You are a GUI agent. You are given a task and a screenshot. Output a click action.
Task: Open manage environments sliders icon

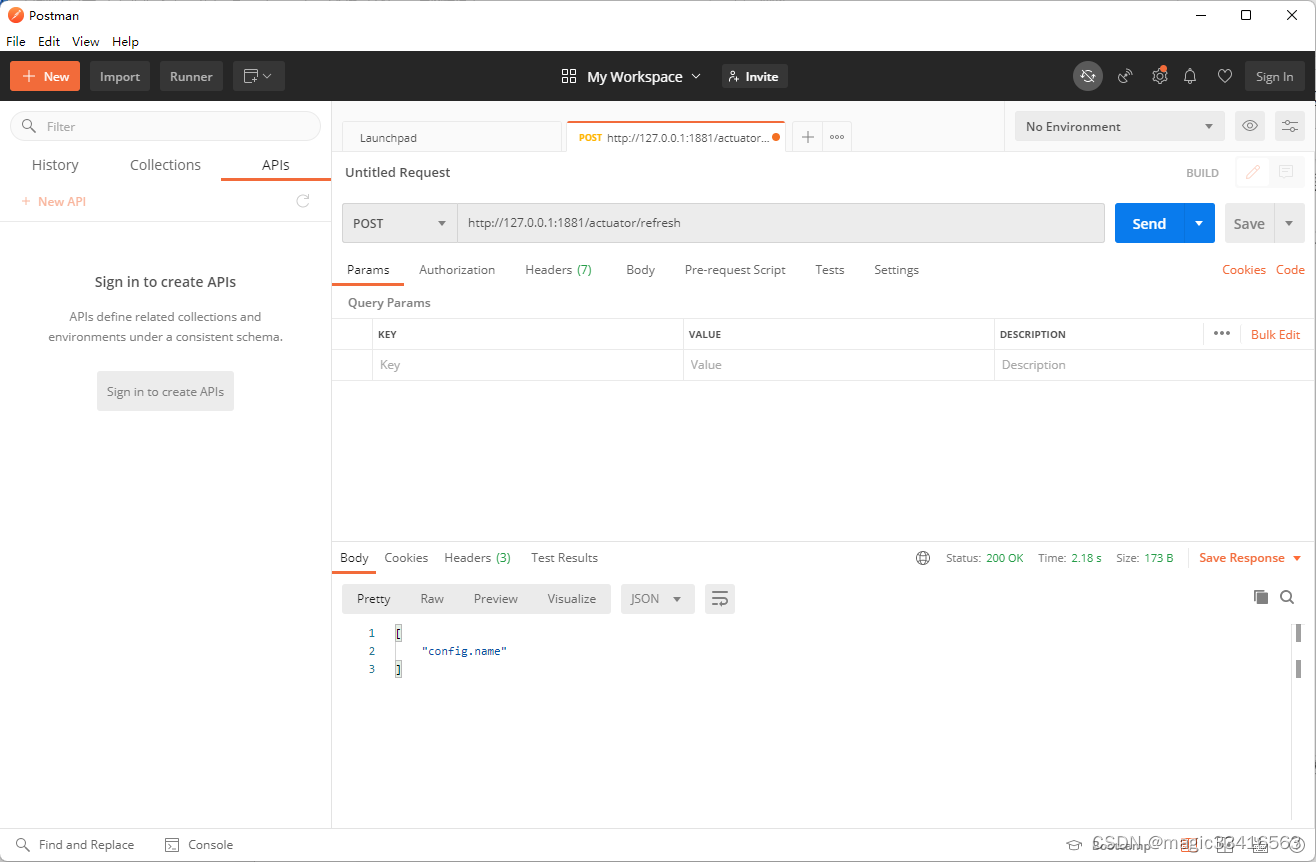1290,126
